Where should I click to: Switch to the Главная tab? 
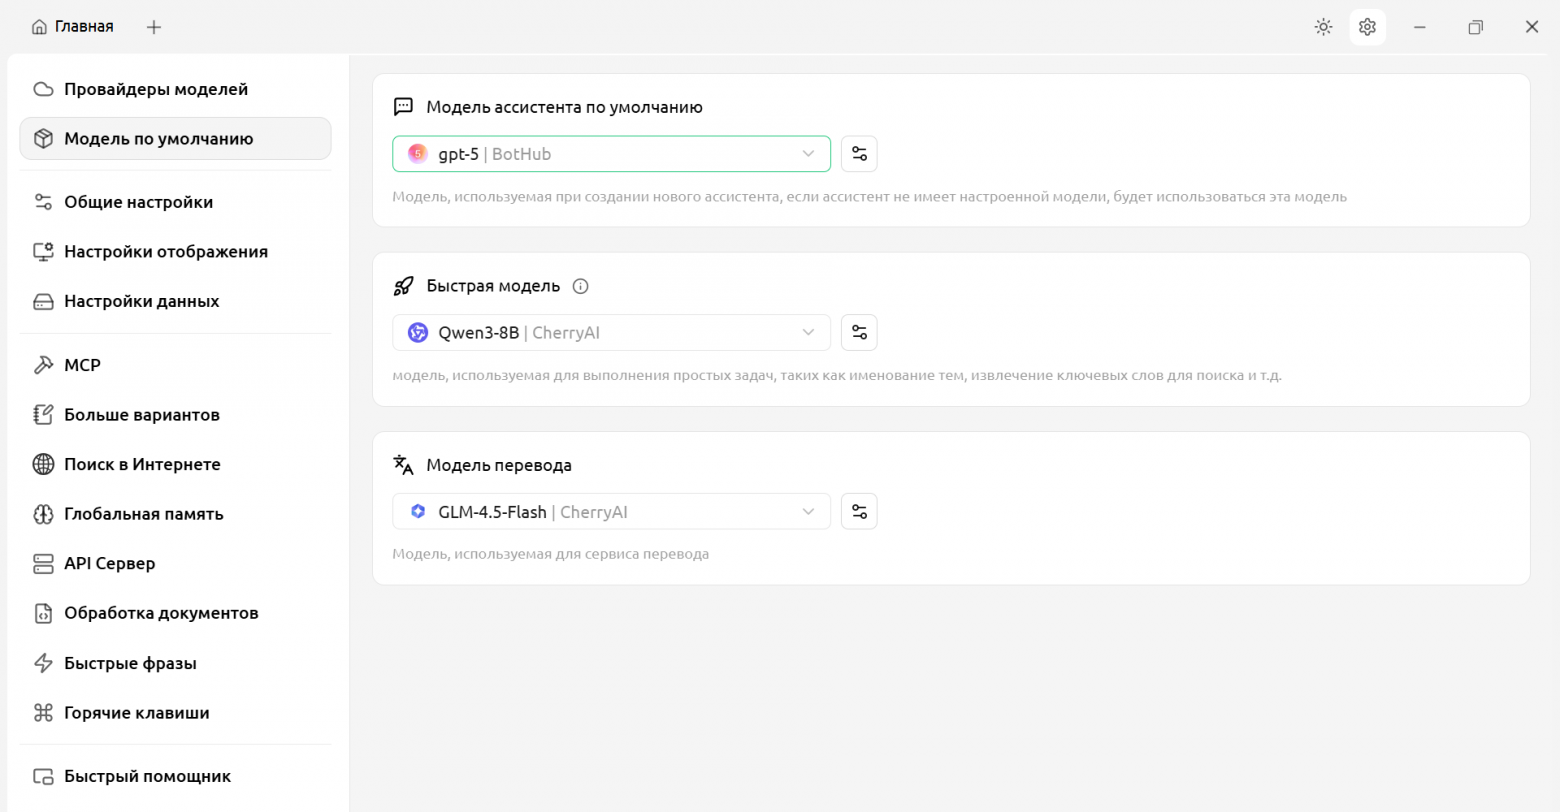73,27
